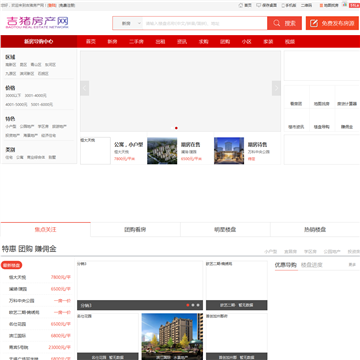Switch to the 团购看房 tab
Image resolution: width=360 pixels, height=360 pixels.
[135, 229]
